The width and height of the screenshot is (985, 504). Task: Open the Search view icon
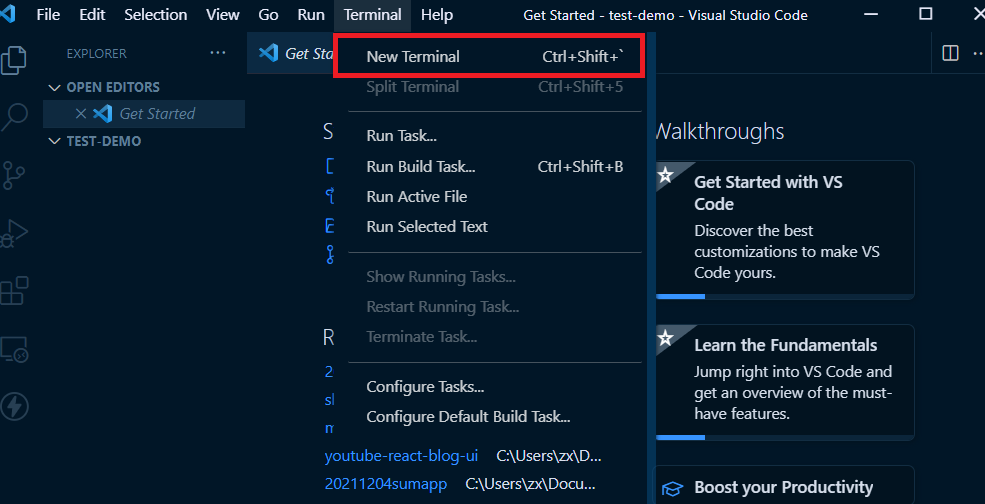(x=14, y=117)
